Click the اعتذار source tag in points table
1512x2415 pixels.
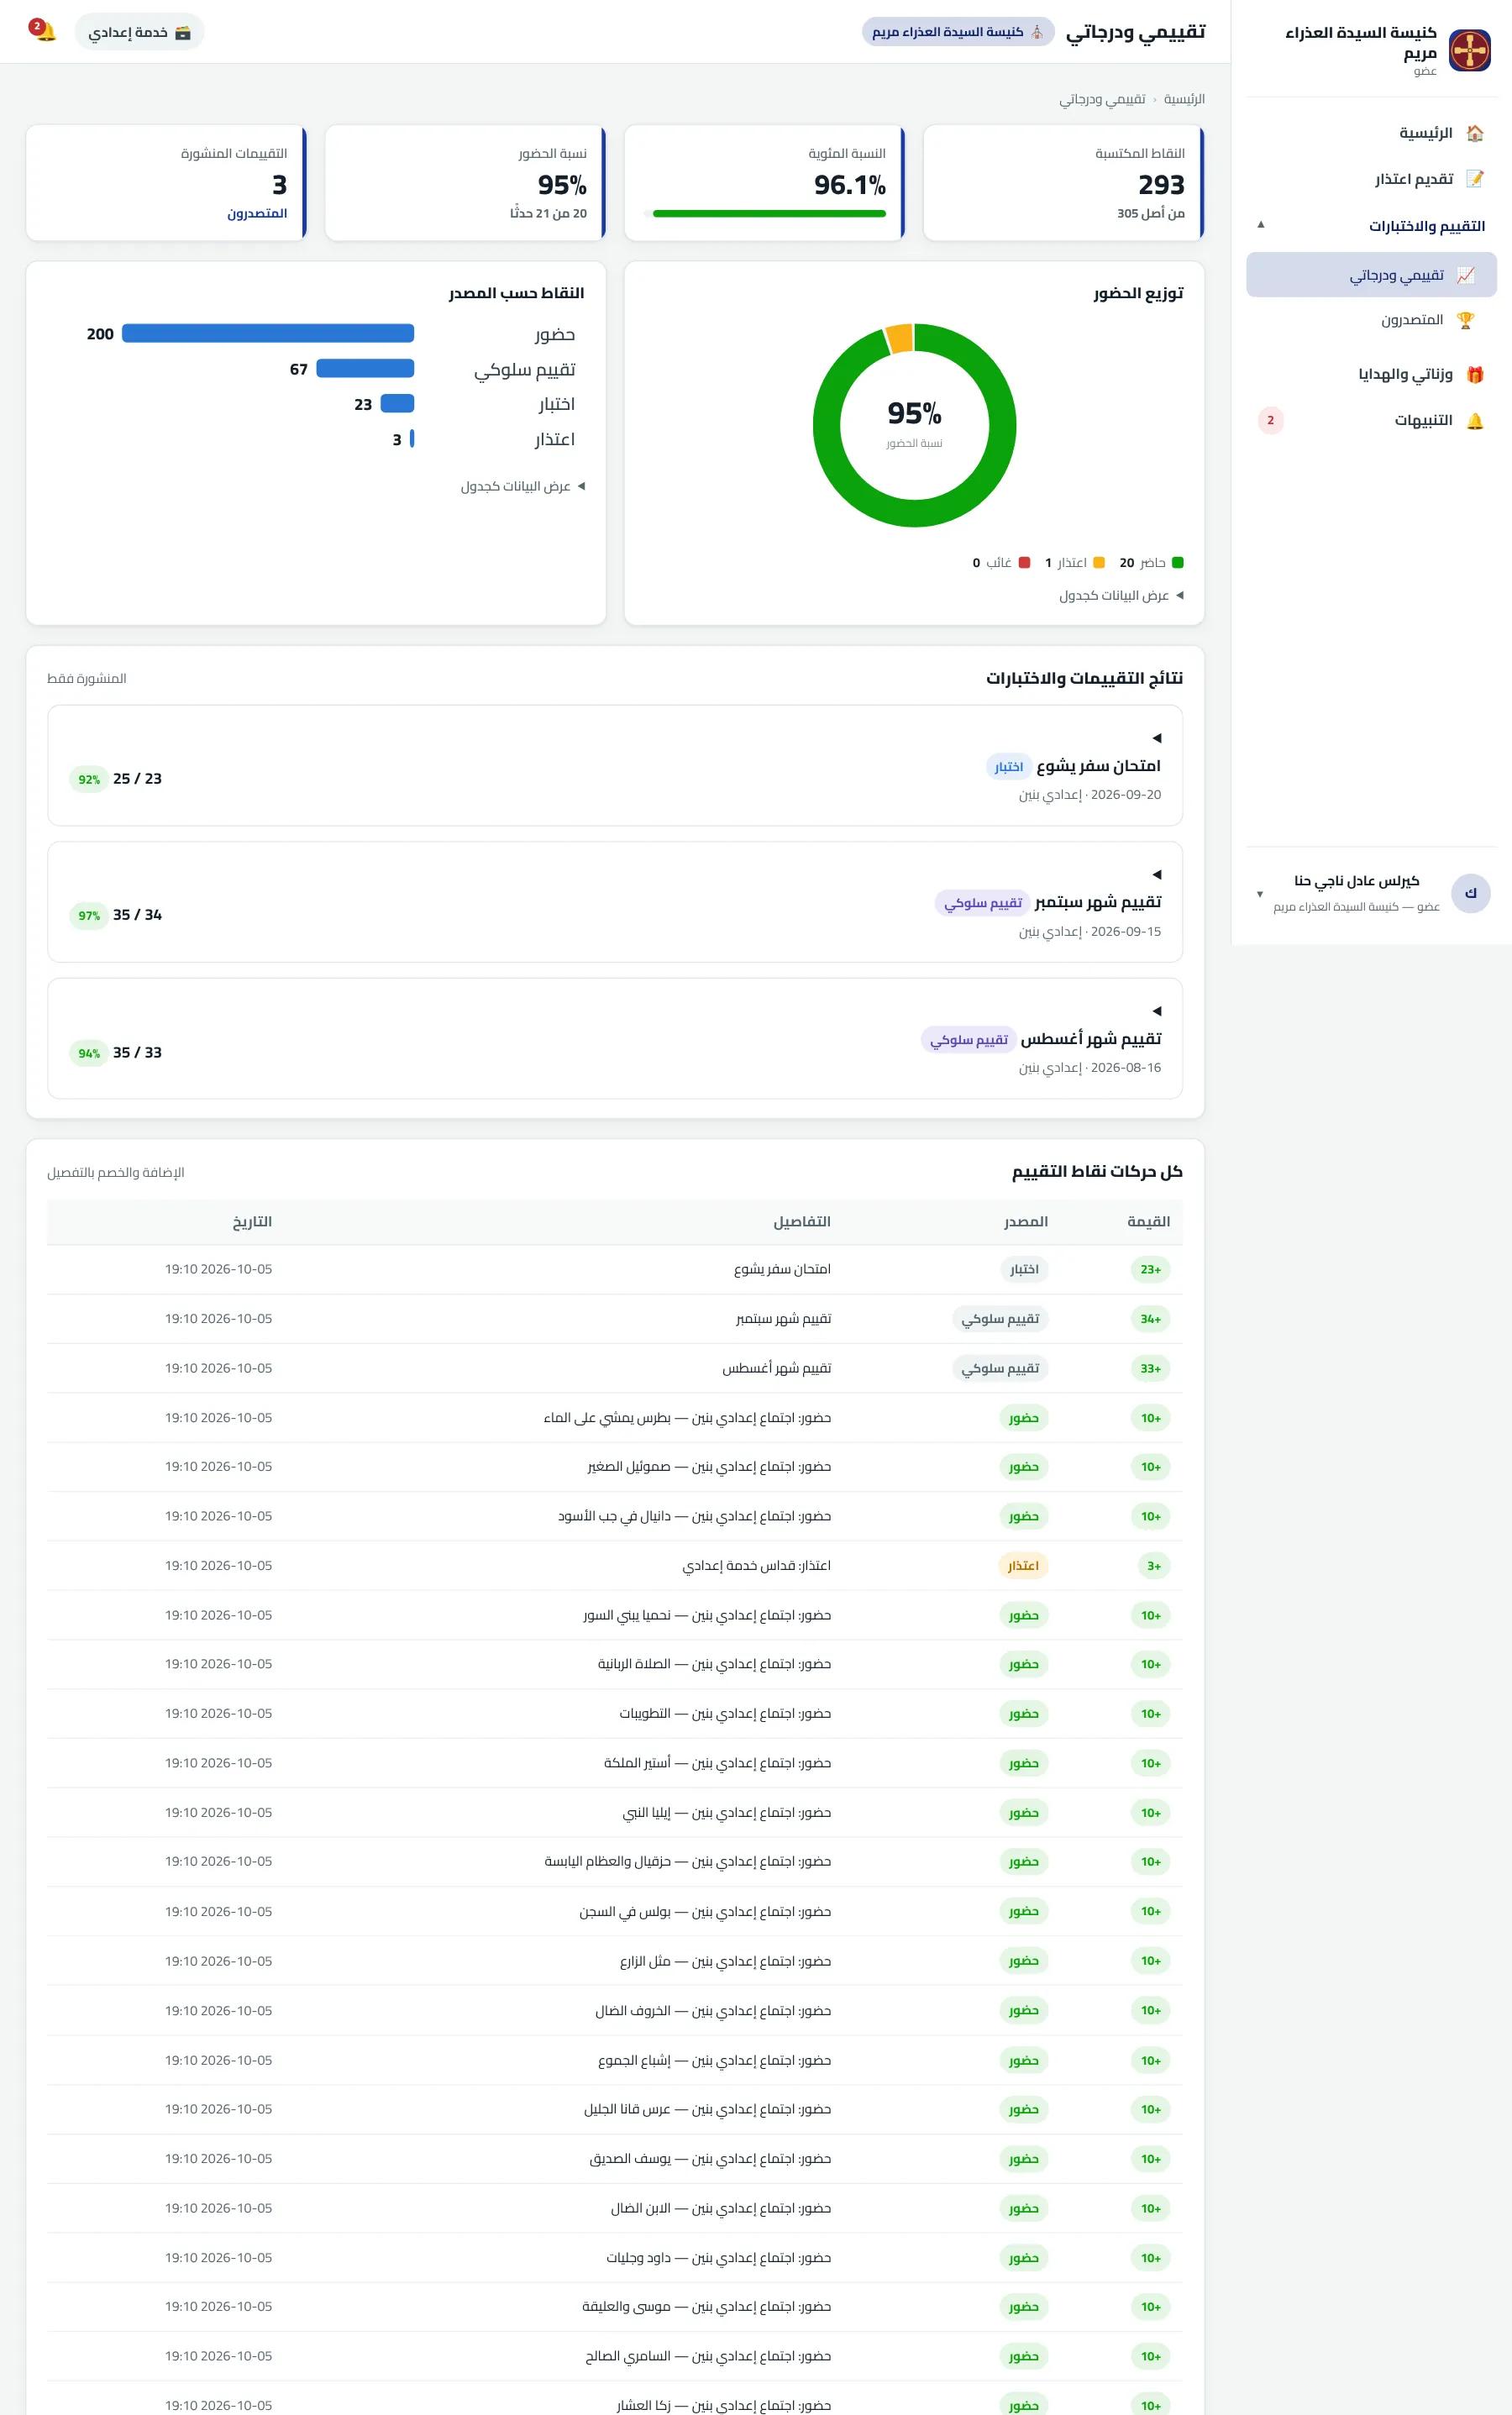[x=1023, y=1566]
